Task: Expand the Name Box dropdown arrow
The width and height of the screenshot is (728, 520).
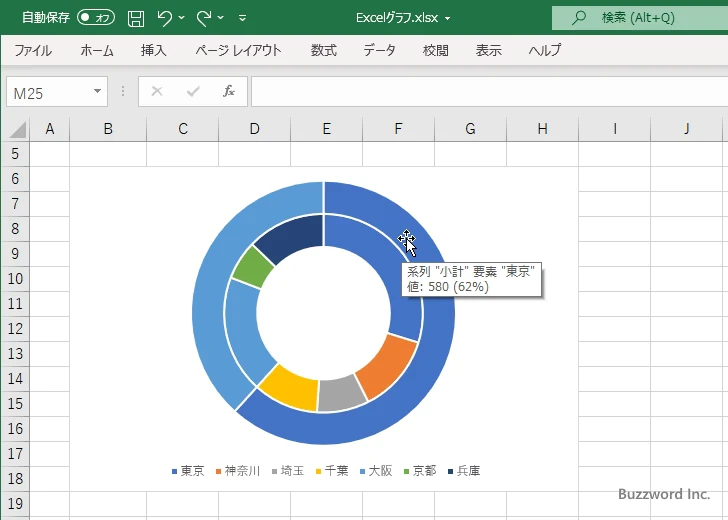Action: (x=97, y=91)
